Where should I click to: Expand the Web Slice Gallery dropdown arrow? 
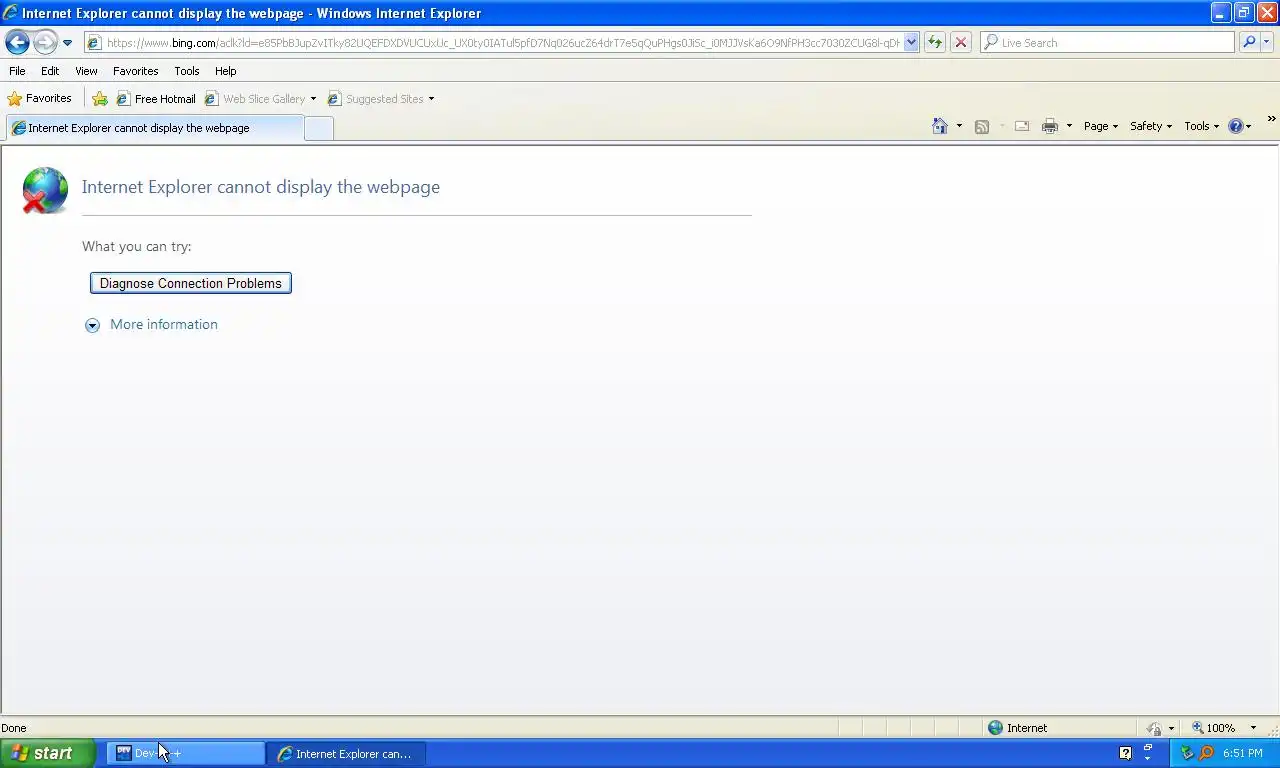313,99
